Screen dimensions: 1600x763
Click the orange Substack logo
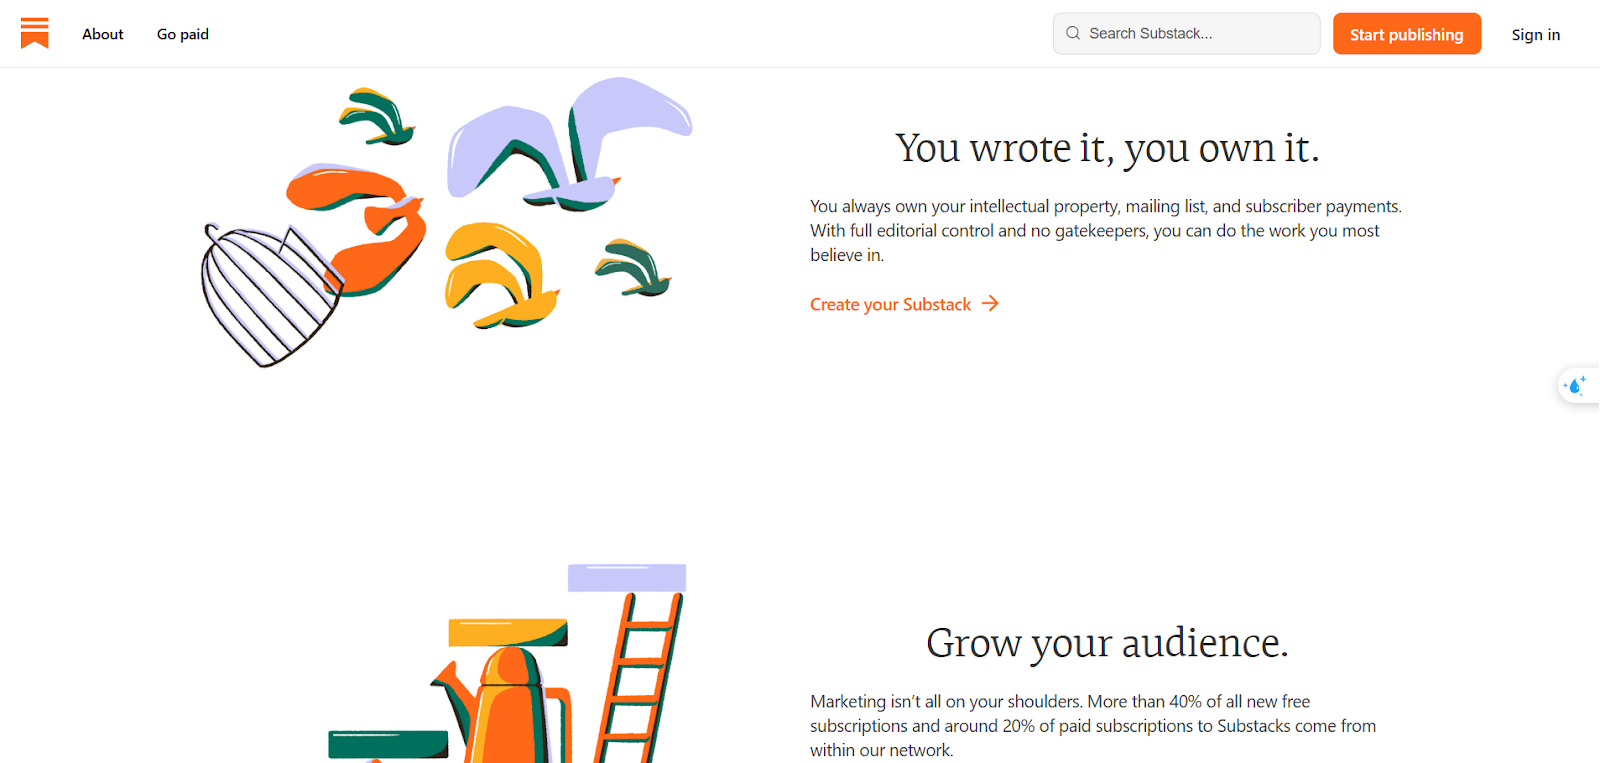coord(35,33)
